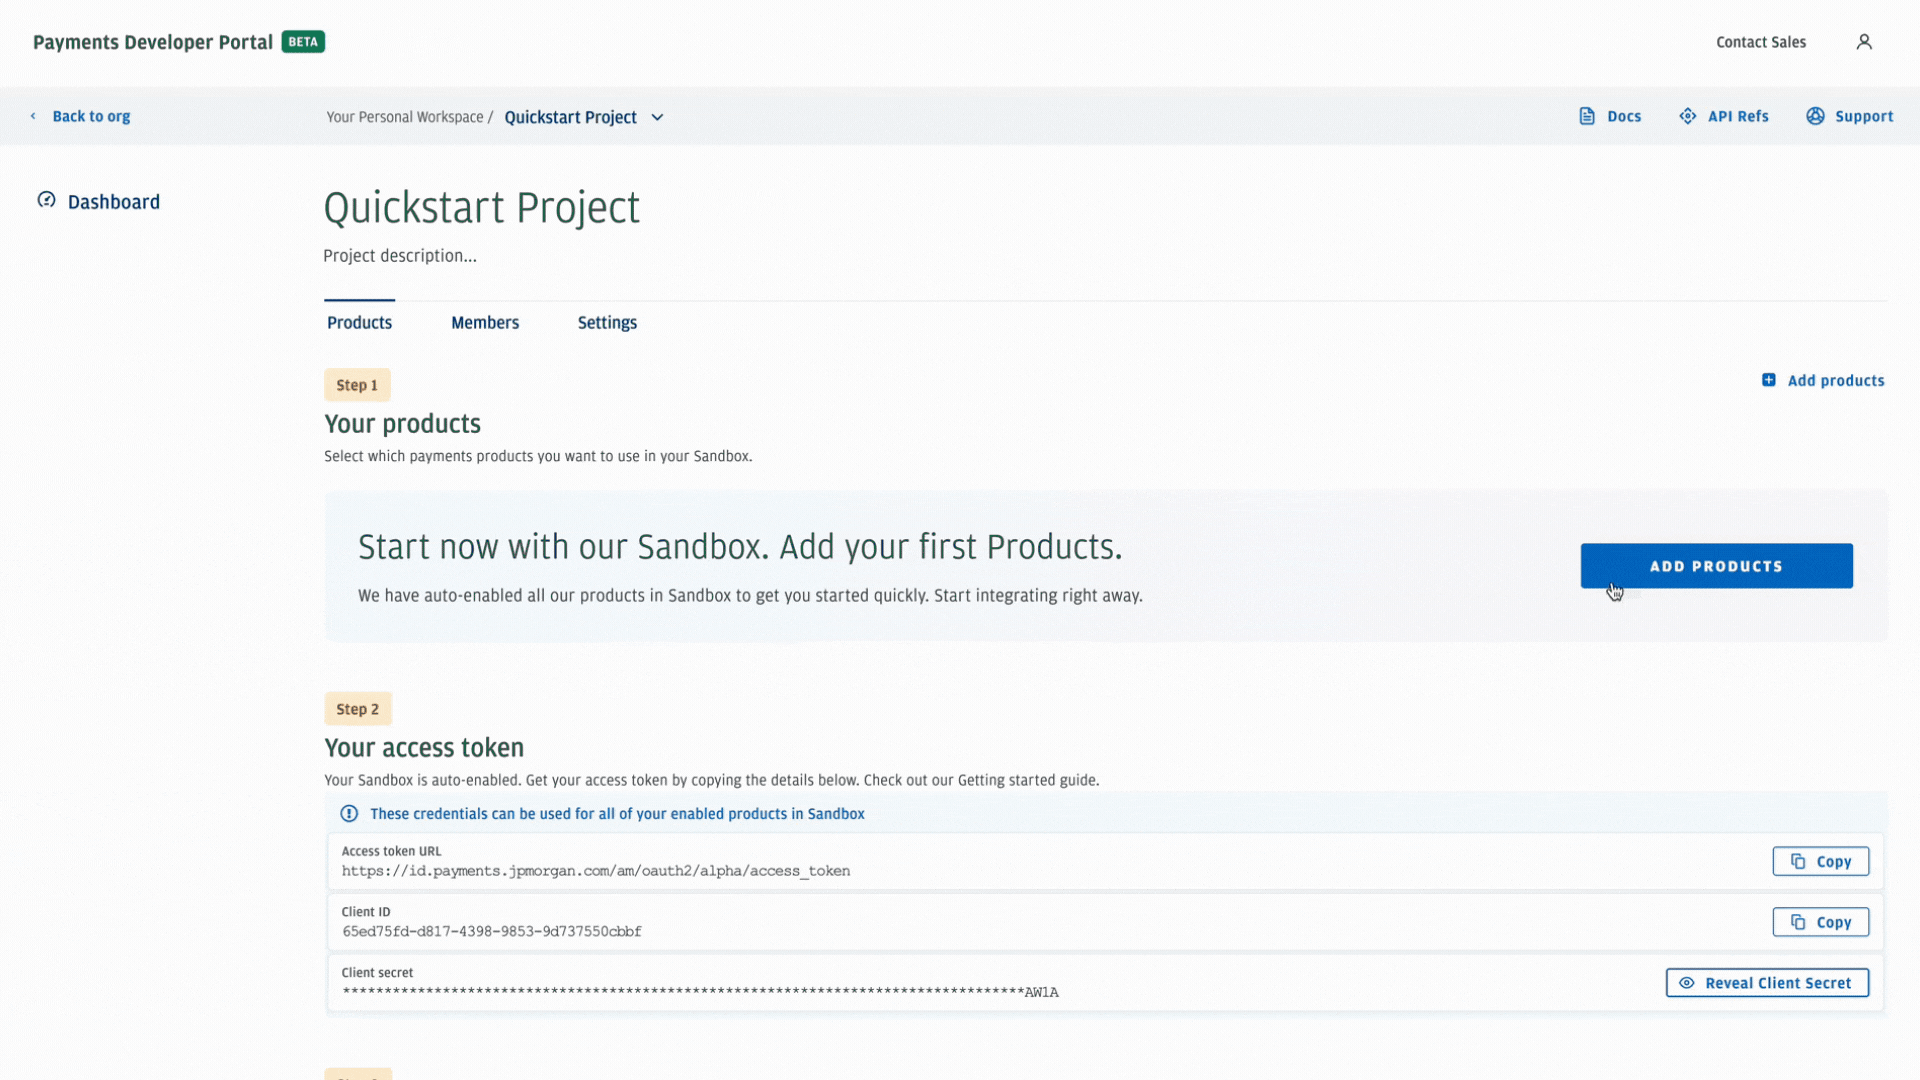The image size is (1920, 1080).
Task: Open API Refs icon link
Action: point(1688,116)
